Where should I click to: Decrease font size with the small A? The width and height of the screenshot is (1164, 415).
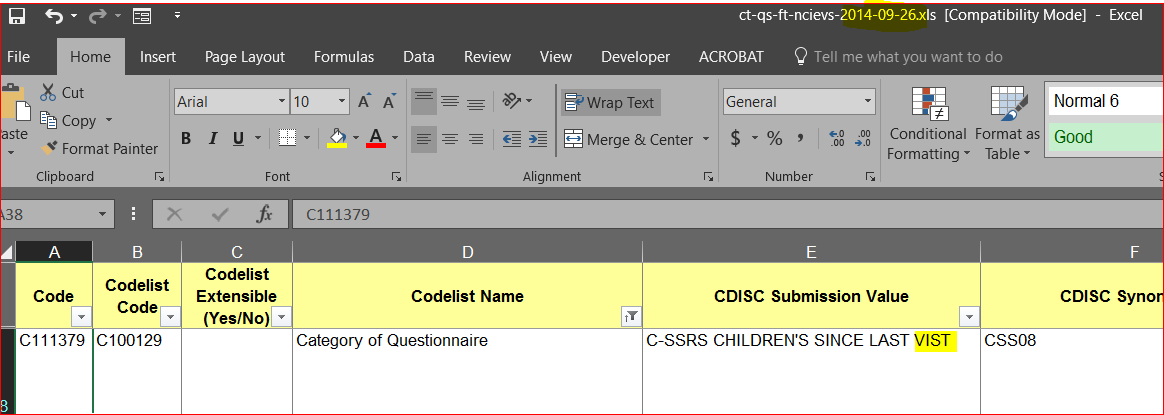click(389, 102)
